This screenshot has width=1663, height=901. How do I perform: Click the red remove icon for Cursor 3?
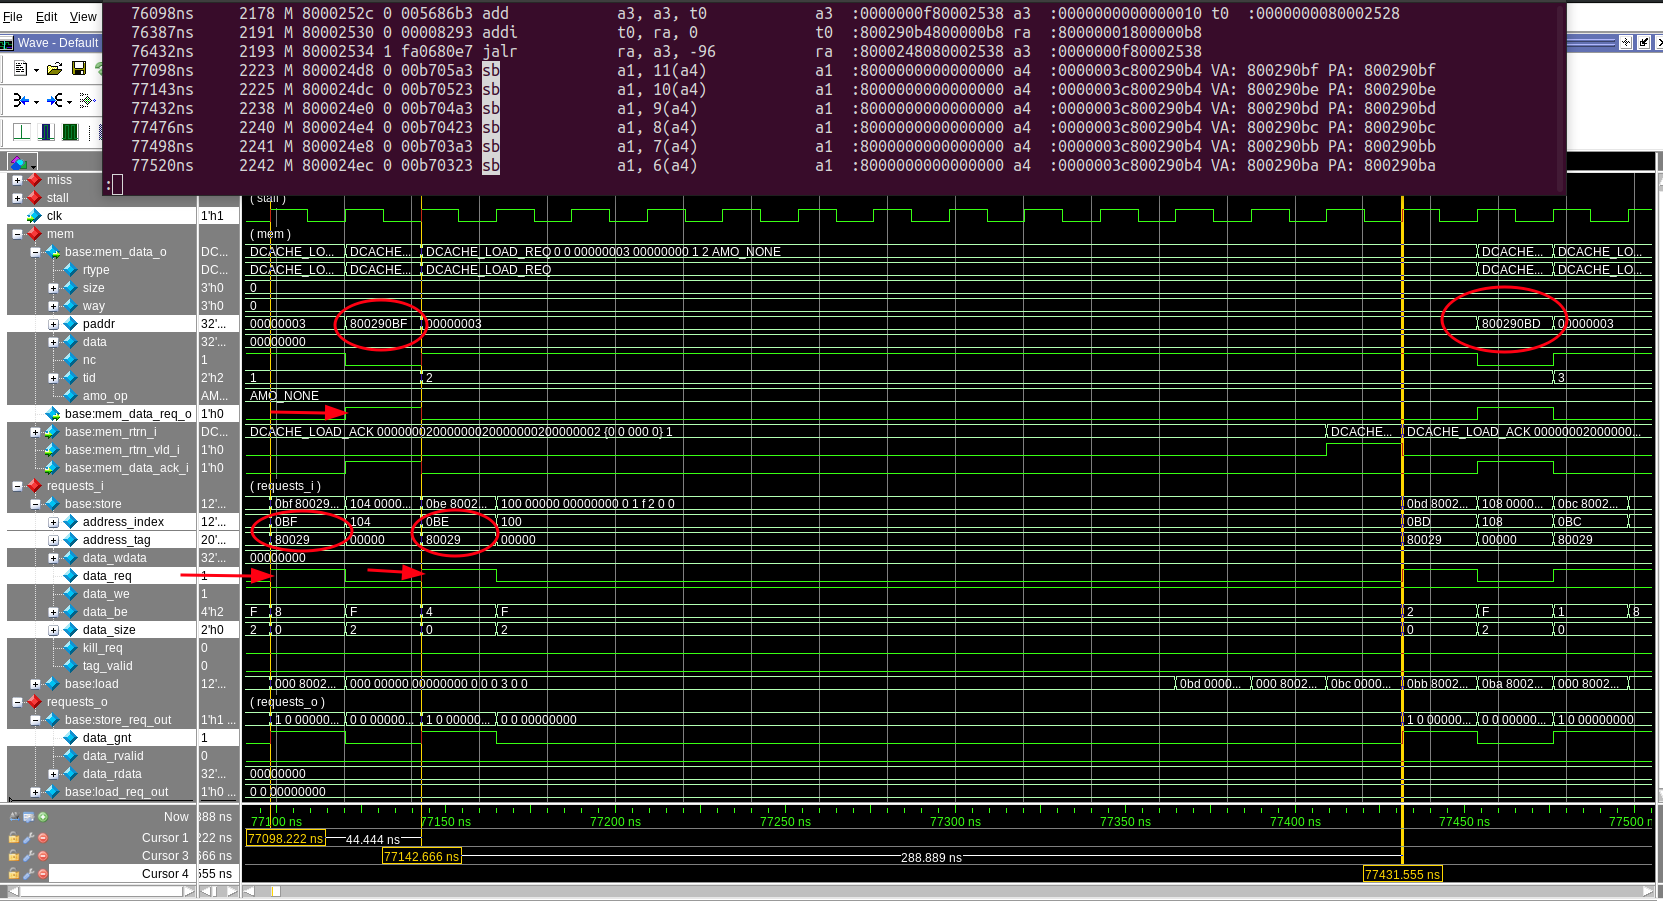(42, 856)
